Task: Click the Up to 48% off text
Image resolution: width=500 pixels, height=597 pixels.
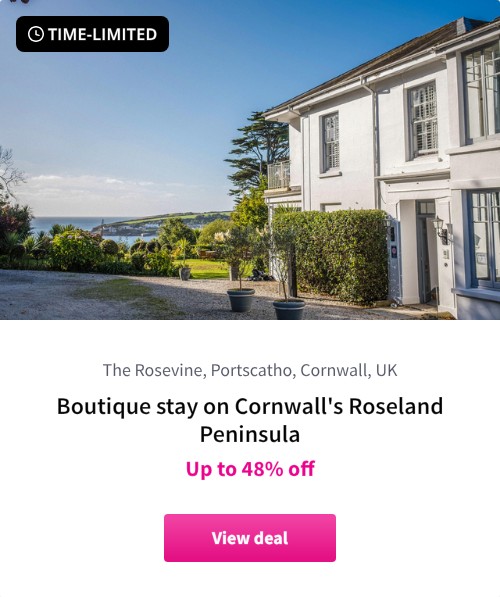Action: coord(250,469)
